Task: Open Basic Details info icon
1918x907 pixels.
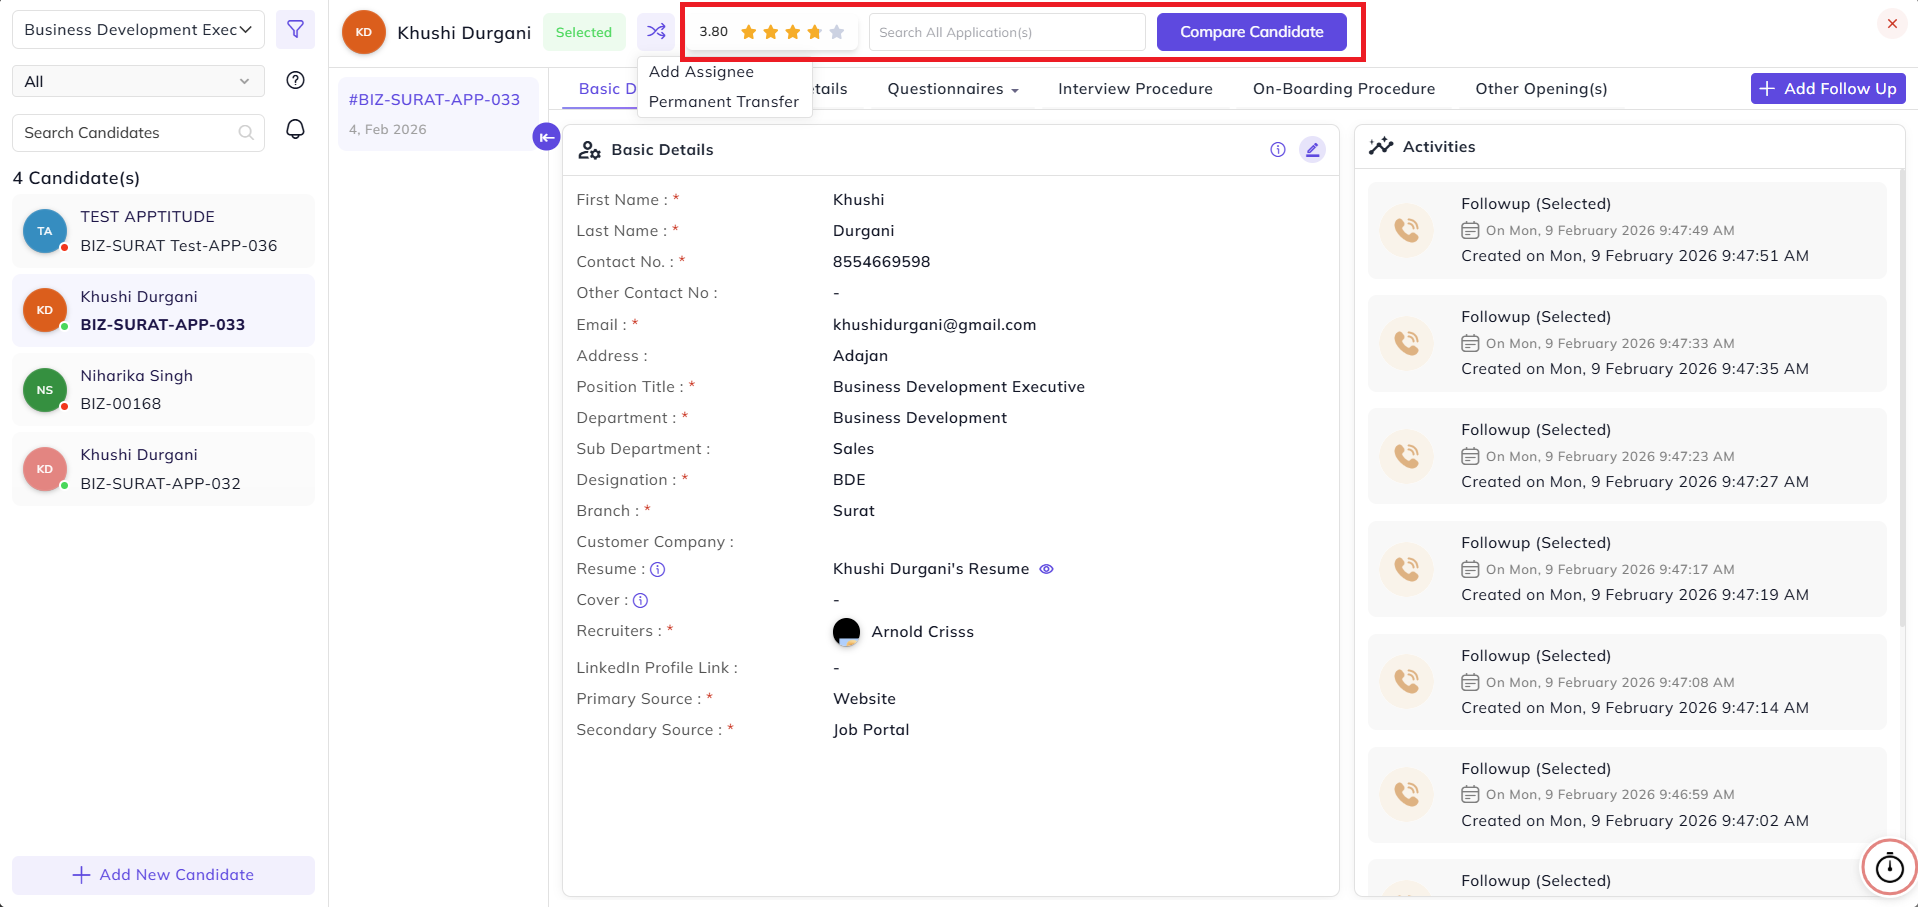Action: click(1277, 150)
